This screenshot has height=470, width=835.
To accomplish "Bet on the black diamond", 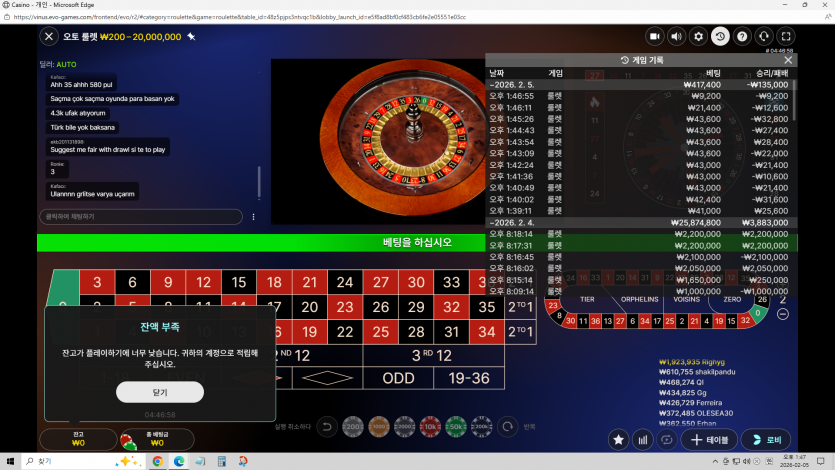I will [327, 378].
